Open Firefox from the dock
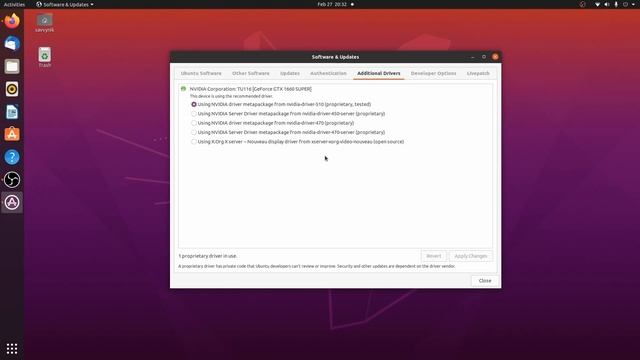Viewport: 640px width, 360px height. coord(12,21)
